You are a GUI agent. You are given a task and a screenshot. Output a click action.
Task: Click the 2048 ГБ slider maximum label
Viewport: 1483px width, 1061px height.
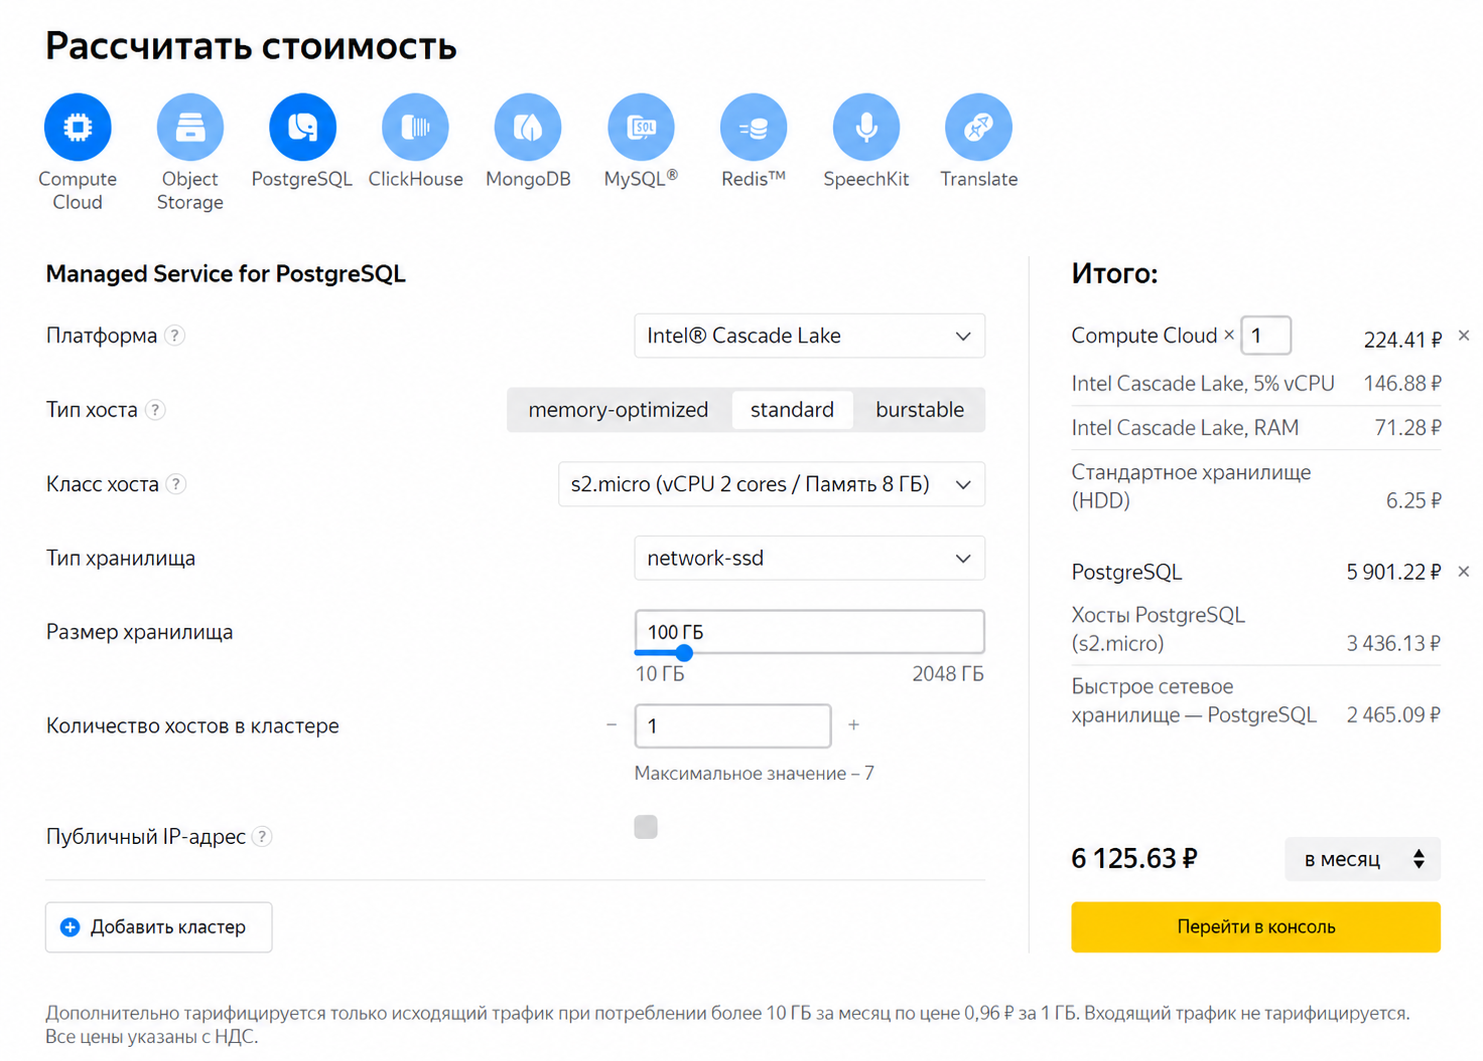(947, 674)
